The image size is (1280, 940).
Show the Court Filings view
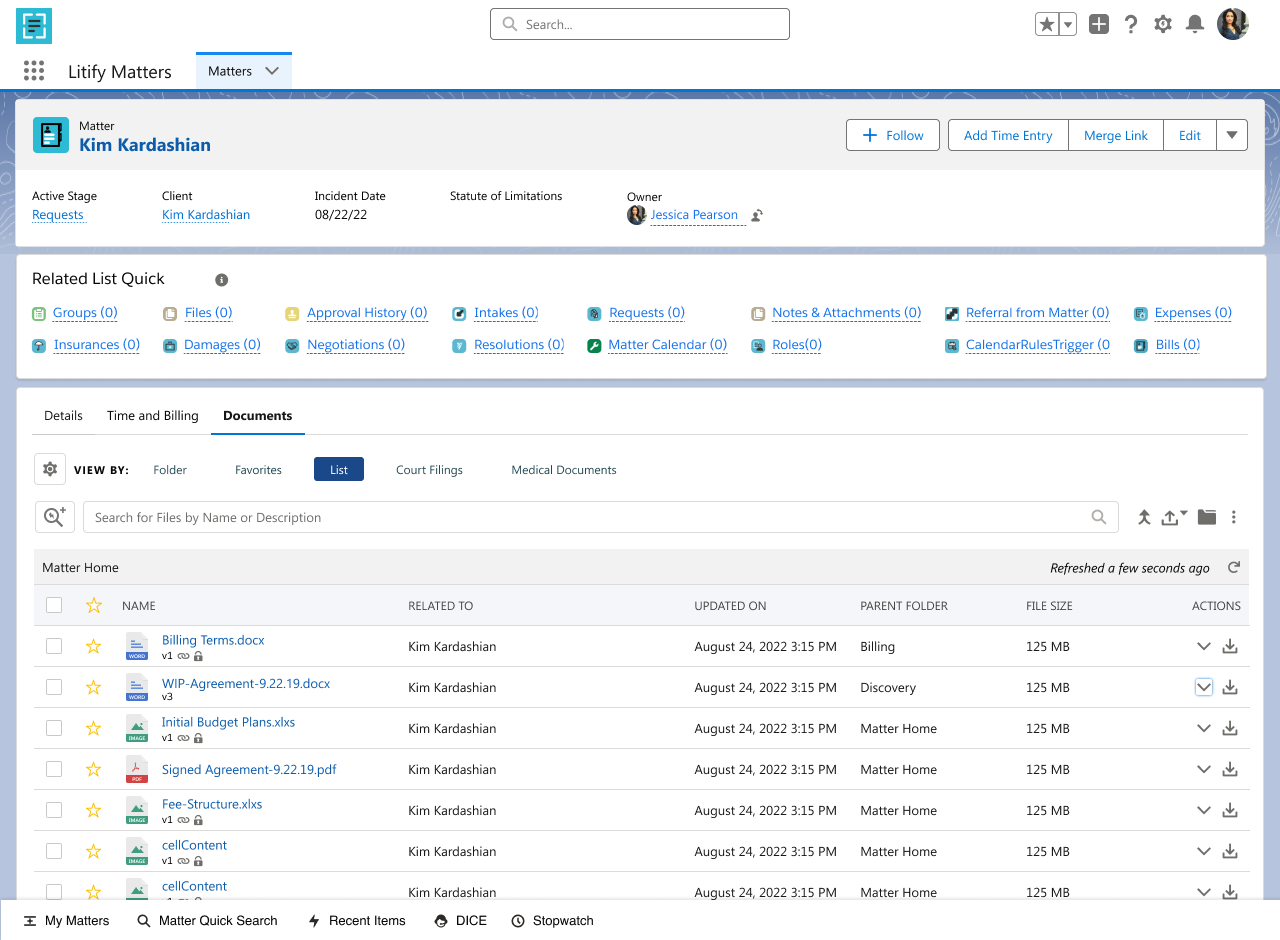point(429,469)
